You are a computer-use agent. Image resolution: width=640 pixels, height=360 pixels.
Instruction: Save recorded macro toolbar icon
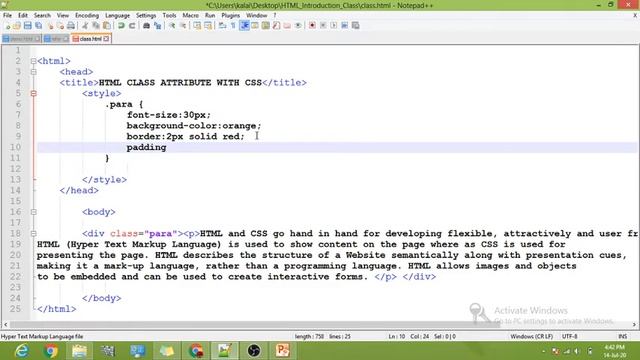(356, 25)
